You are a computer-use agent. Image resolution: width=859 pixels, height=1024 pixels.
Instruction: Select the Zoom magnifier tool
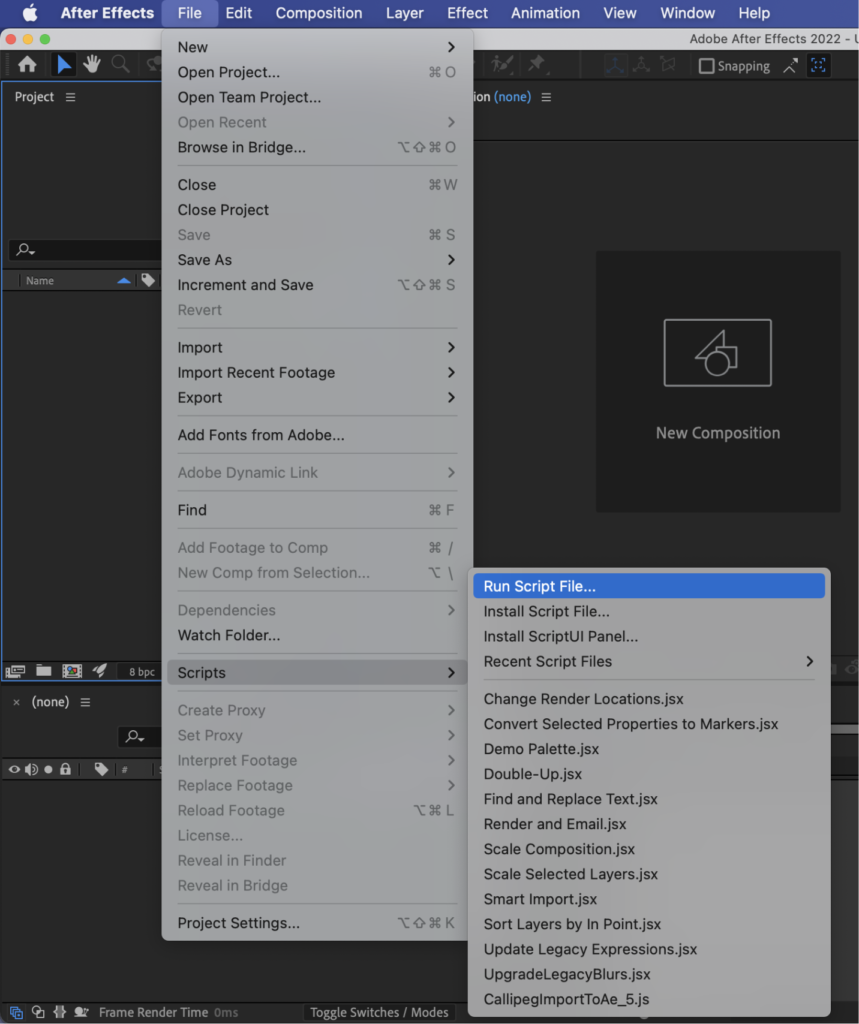pos(120,64)
